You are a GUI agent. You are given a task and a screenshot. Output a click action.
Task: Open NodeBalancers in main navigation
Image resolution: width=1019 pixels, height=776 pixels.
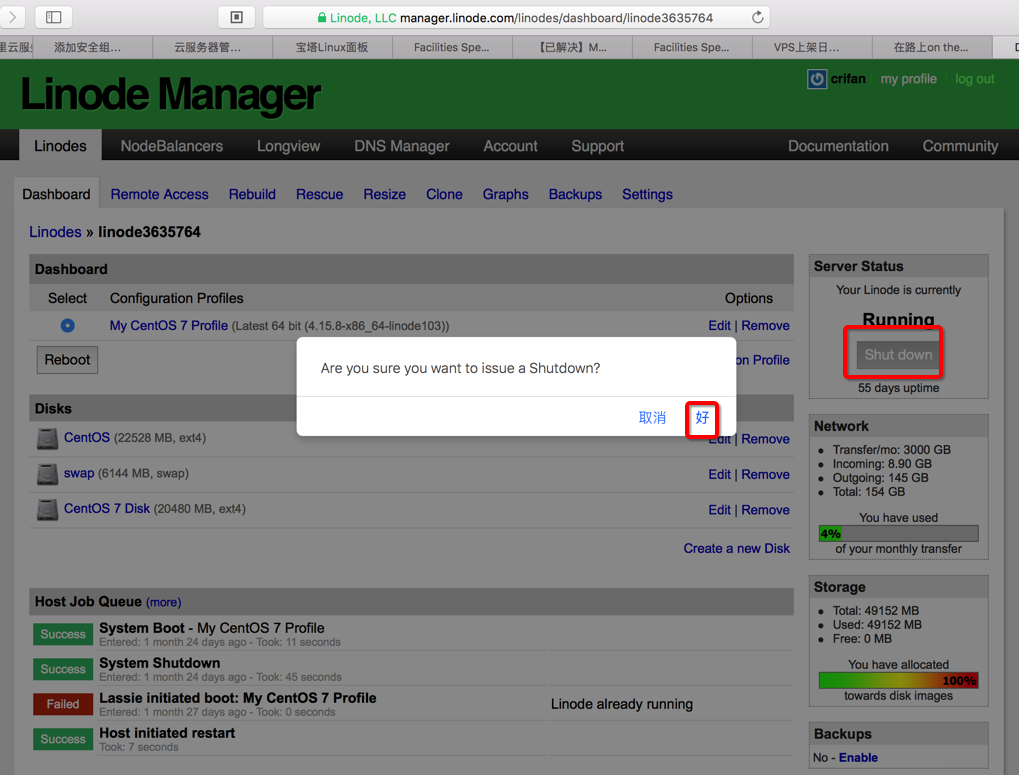coord(172,146)
